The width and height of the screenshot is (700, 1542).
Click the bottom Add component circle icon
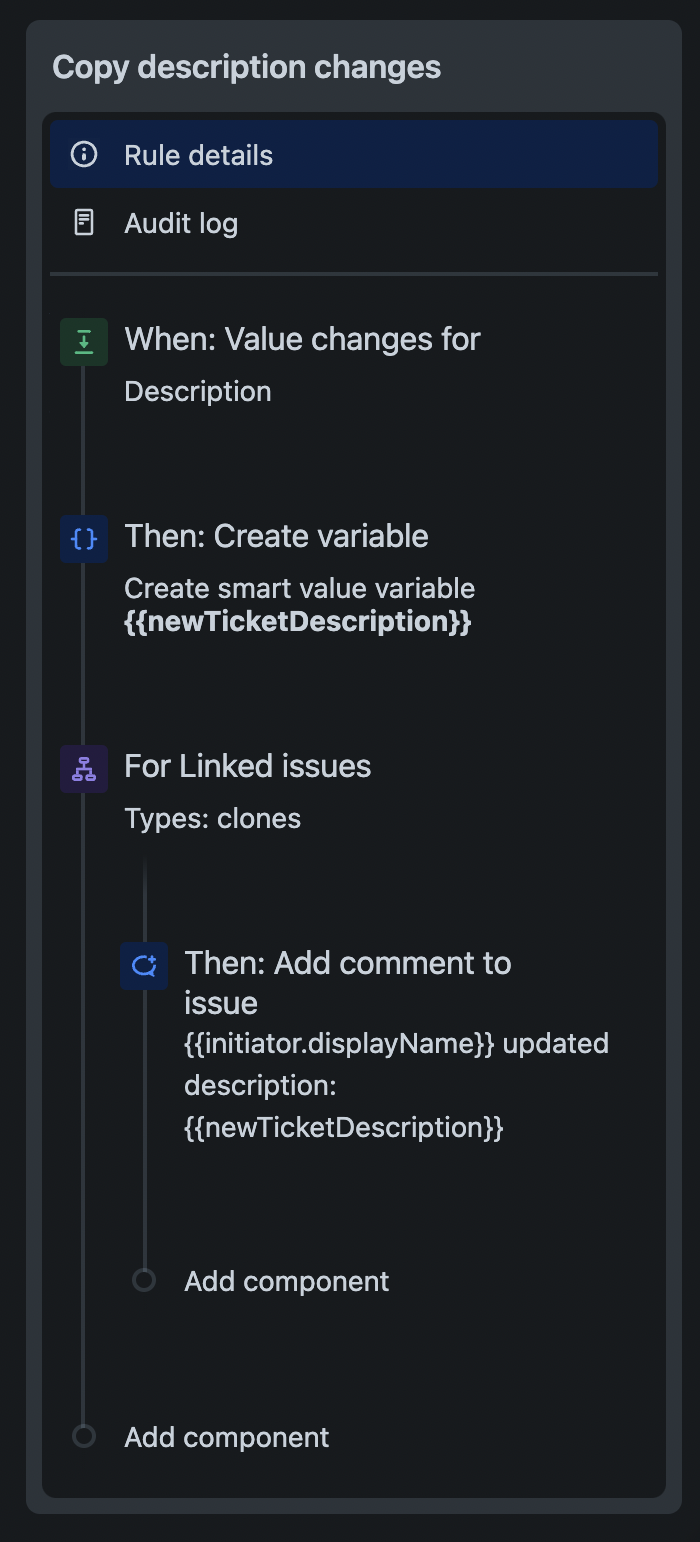click(84, 1437)
